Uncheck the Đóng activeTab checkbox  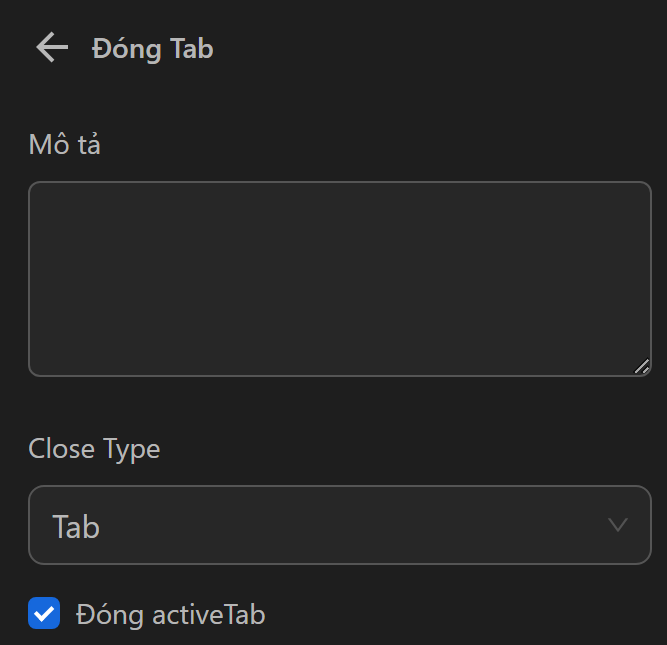pyautogui.click(x=44, y=613)
